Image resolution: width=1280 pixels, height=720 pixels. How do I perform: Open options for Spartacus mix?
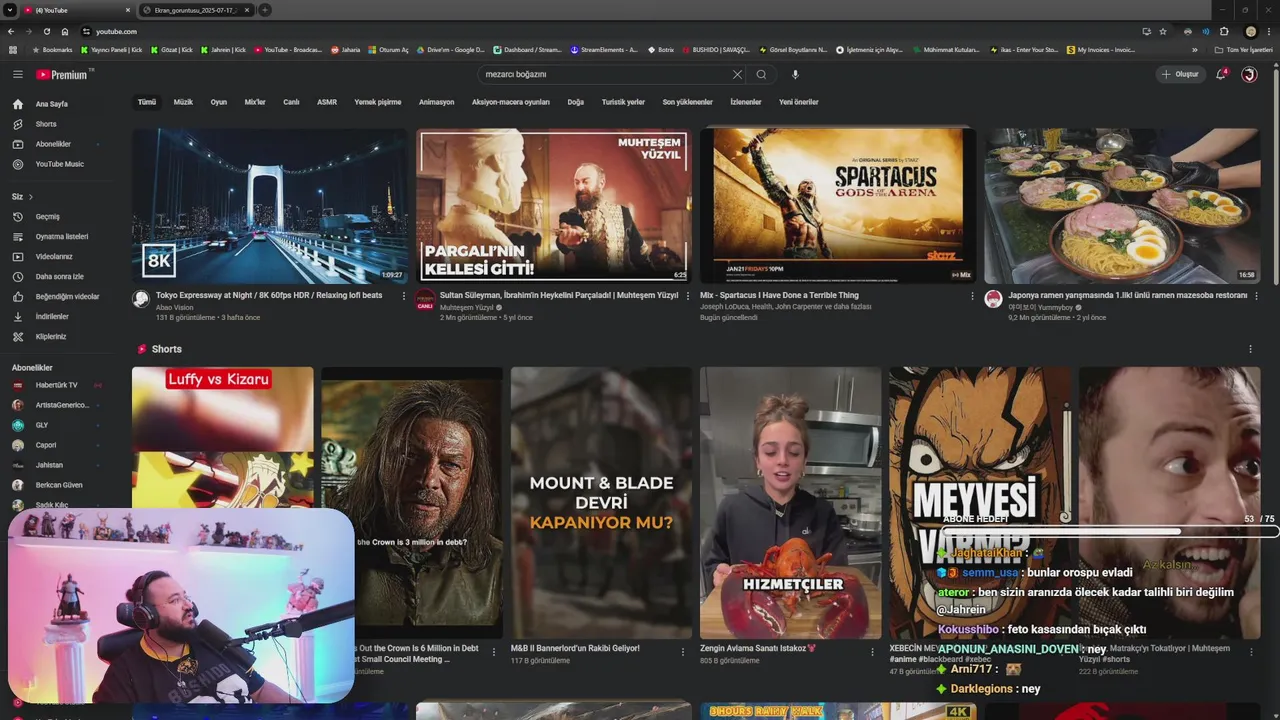972,296
